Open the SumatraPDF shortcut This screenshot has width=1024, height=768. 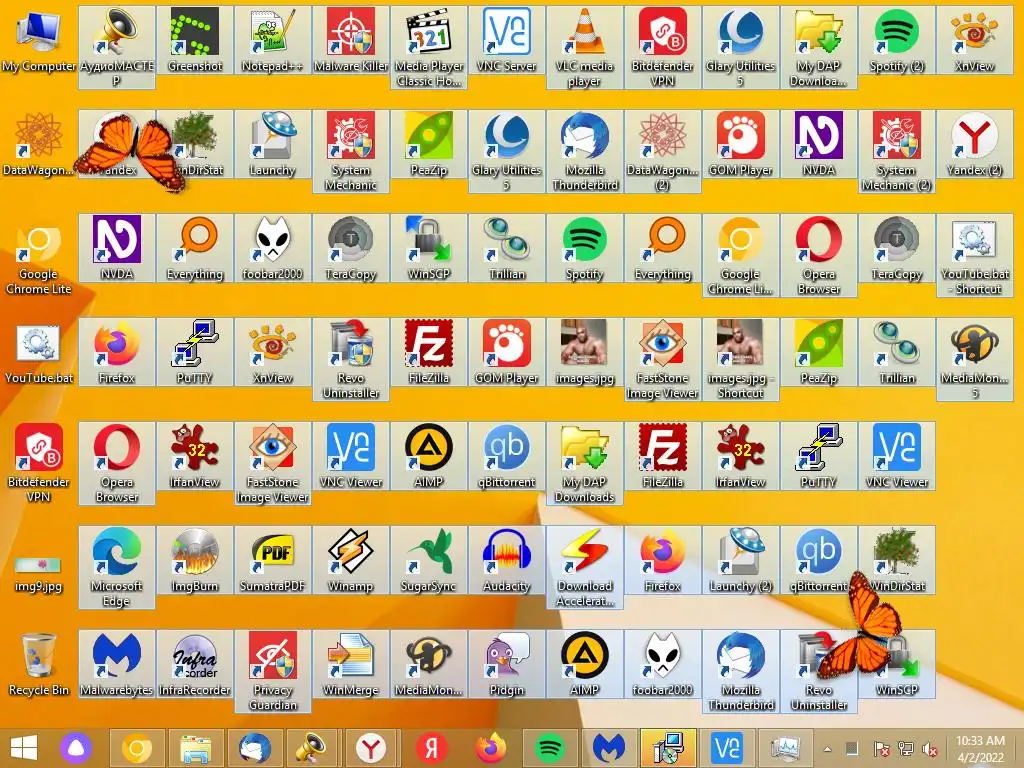[x=272, y=560]
